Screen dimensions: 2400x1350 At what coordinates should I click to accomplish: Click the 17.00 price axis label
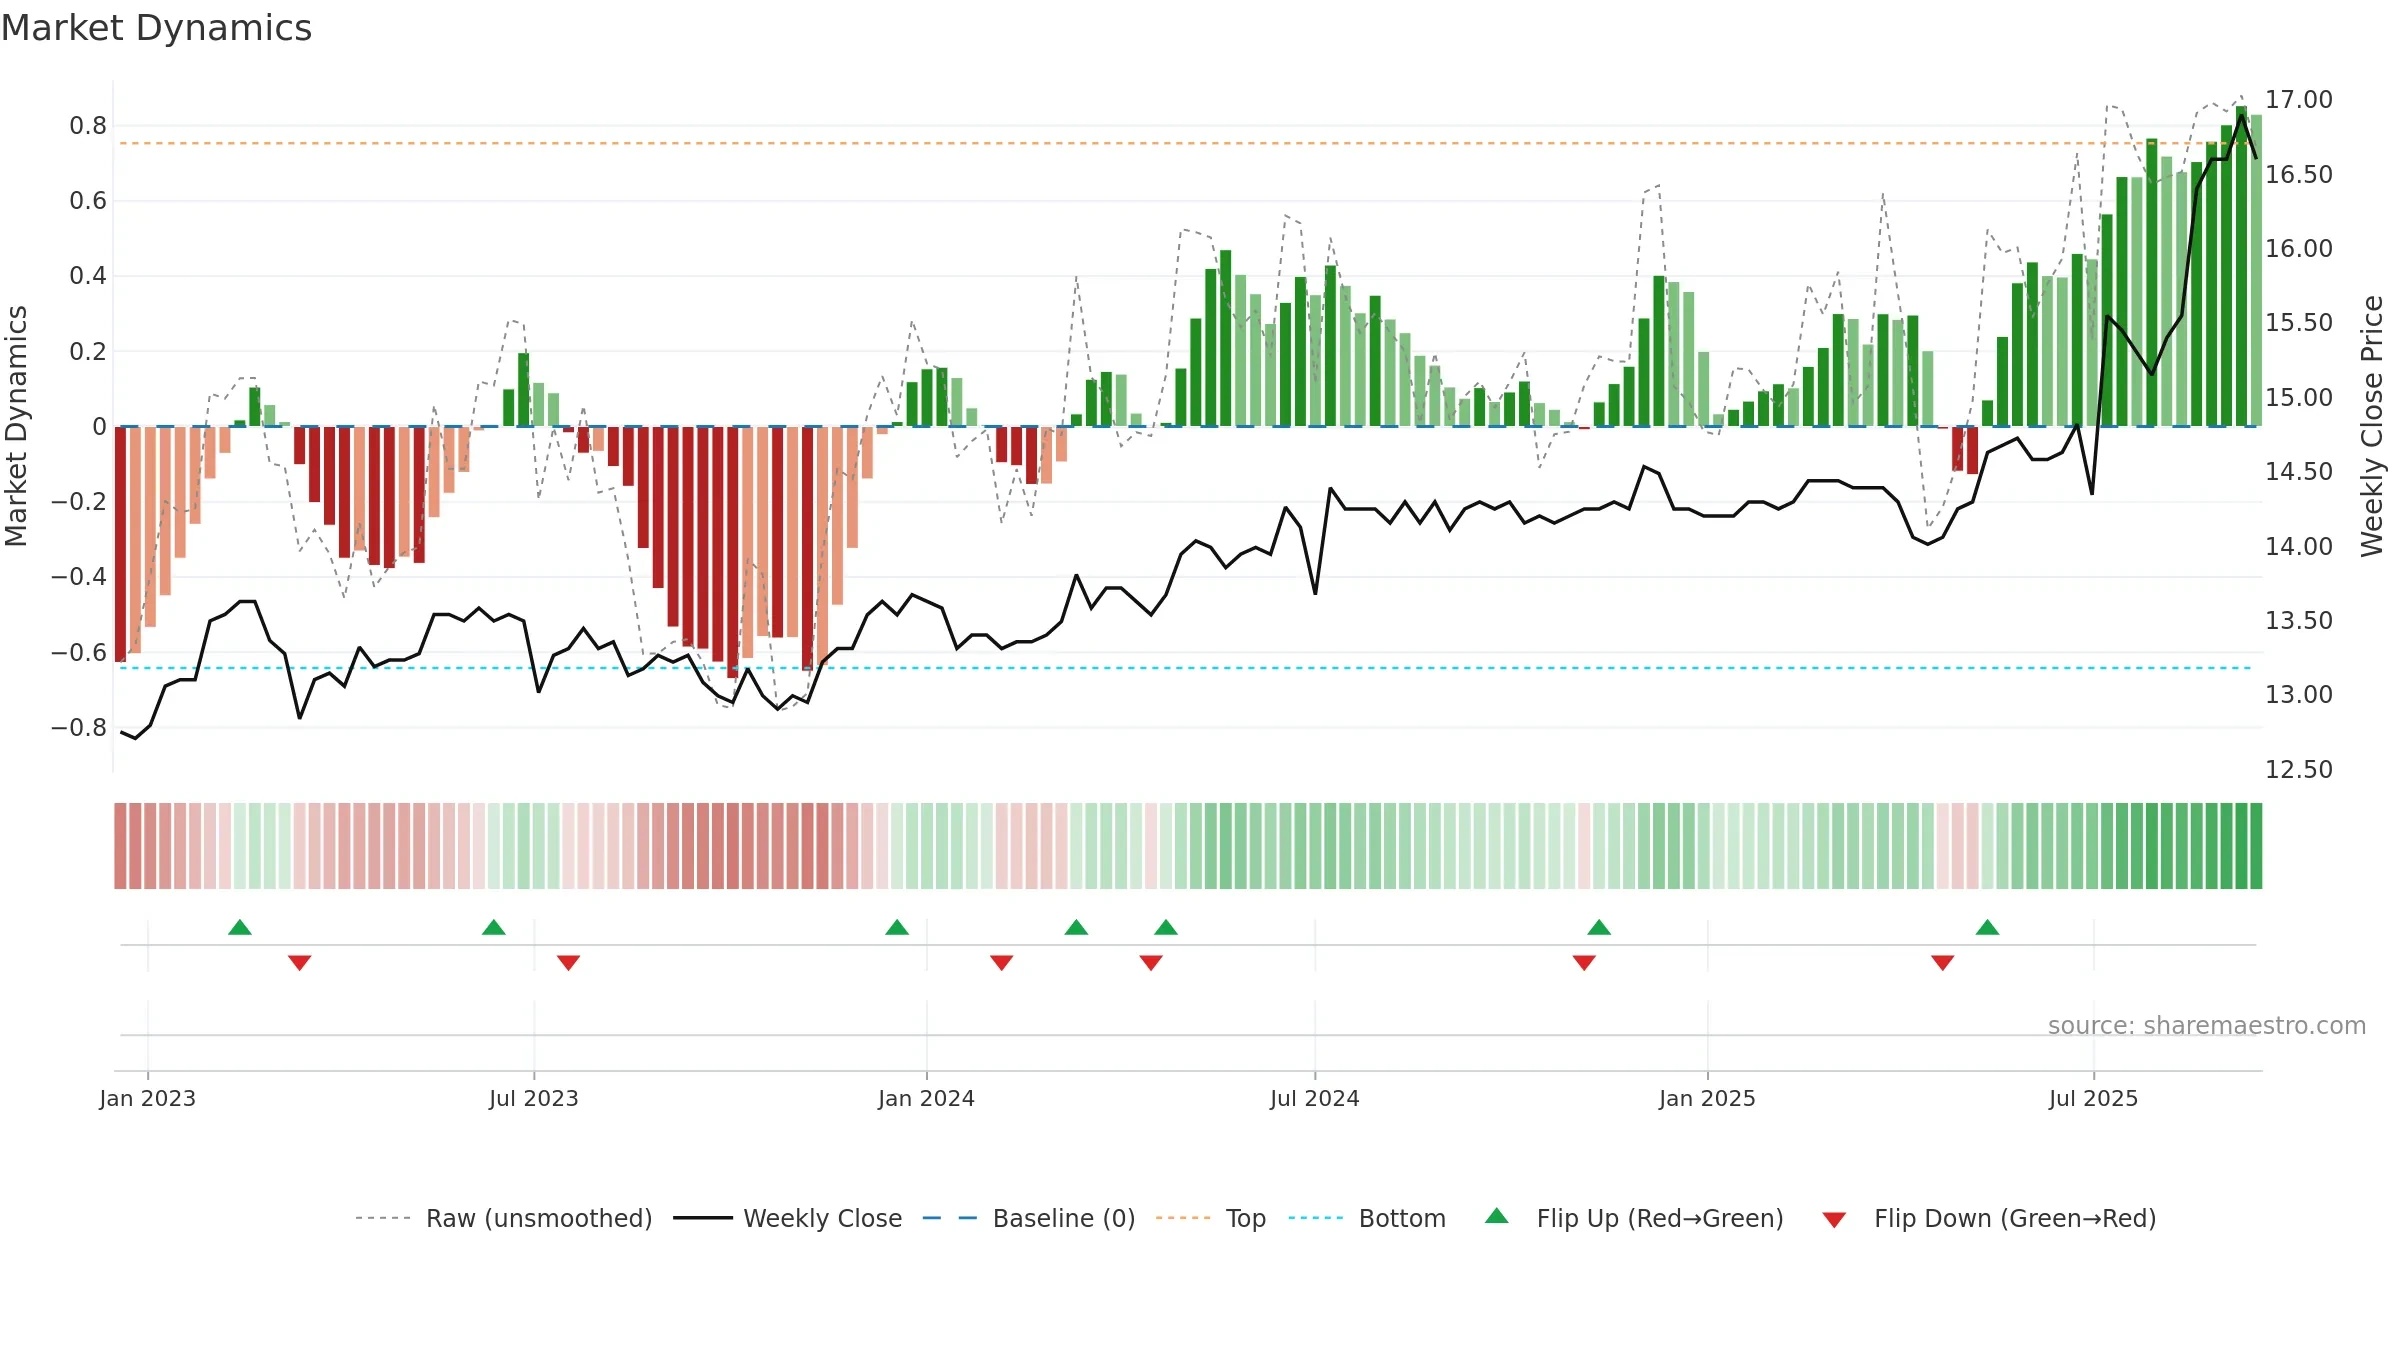2298,100
